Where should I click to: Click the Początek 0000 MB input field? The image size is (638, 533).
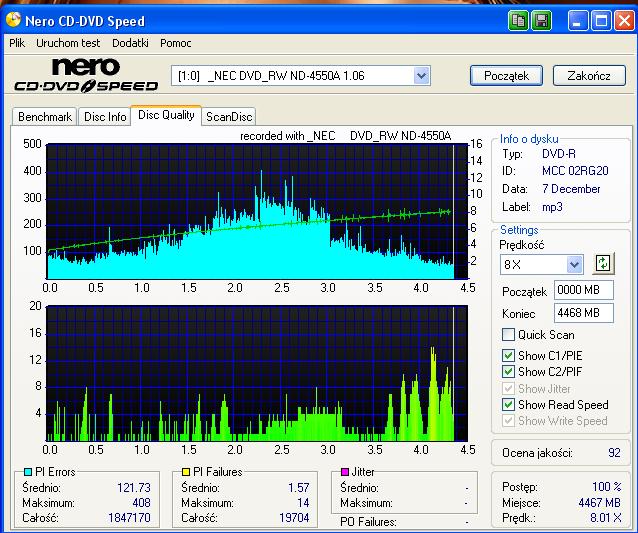[583, 290]
